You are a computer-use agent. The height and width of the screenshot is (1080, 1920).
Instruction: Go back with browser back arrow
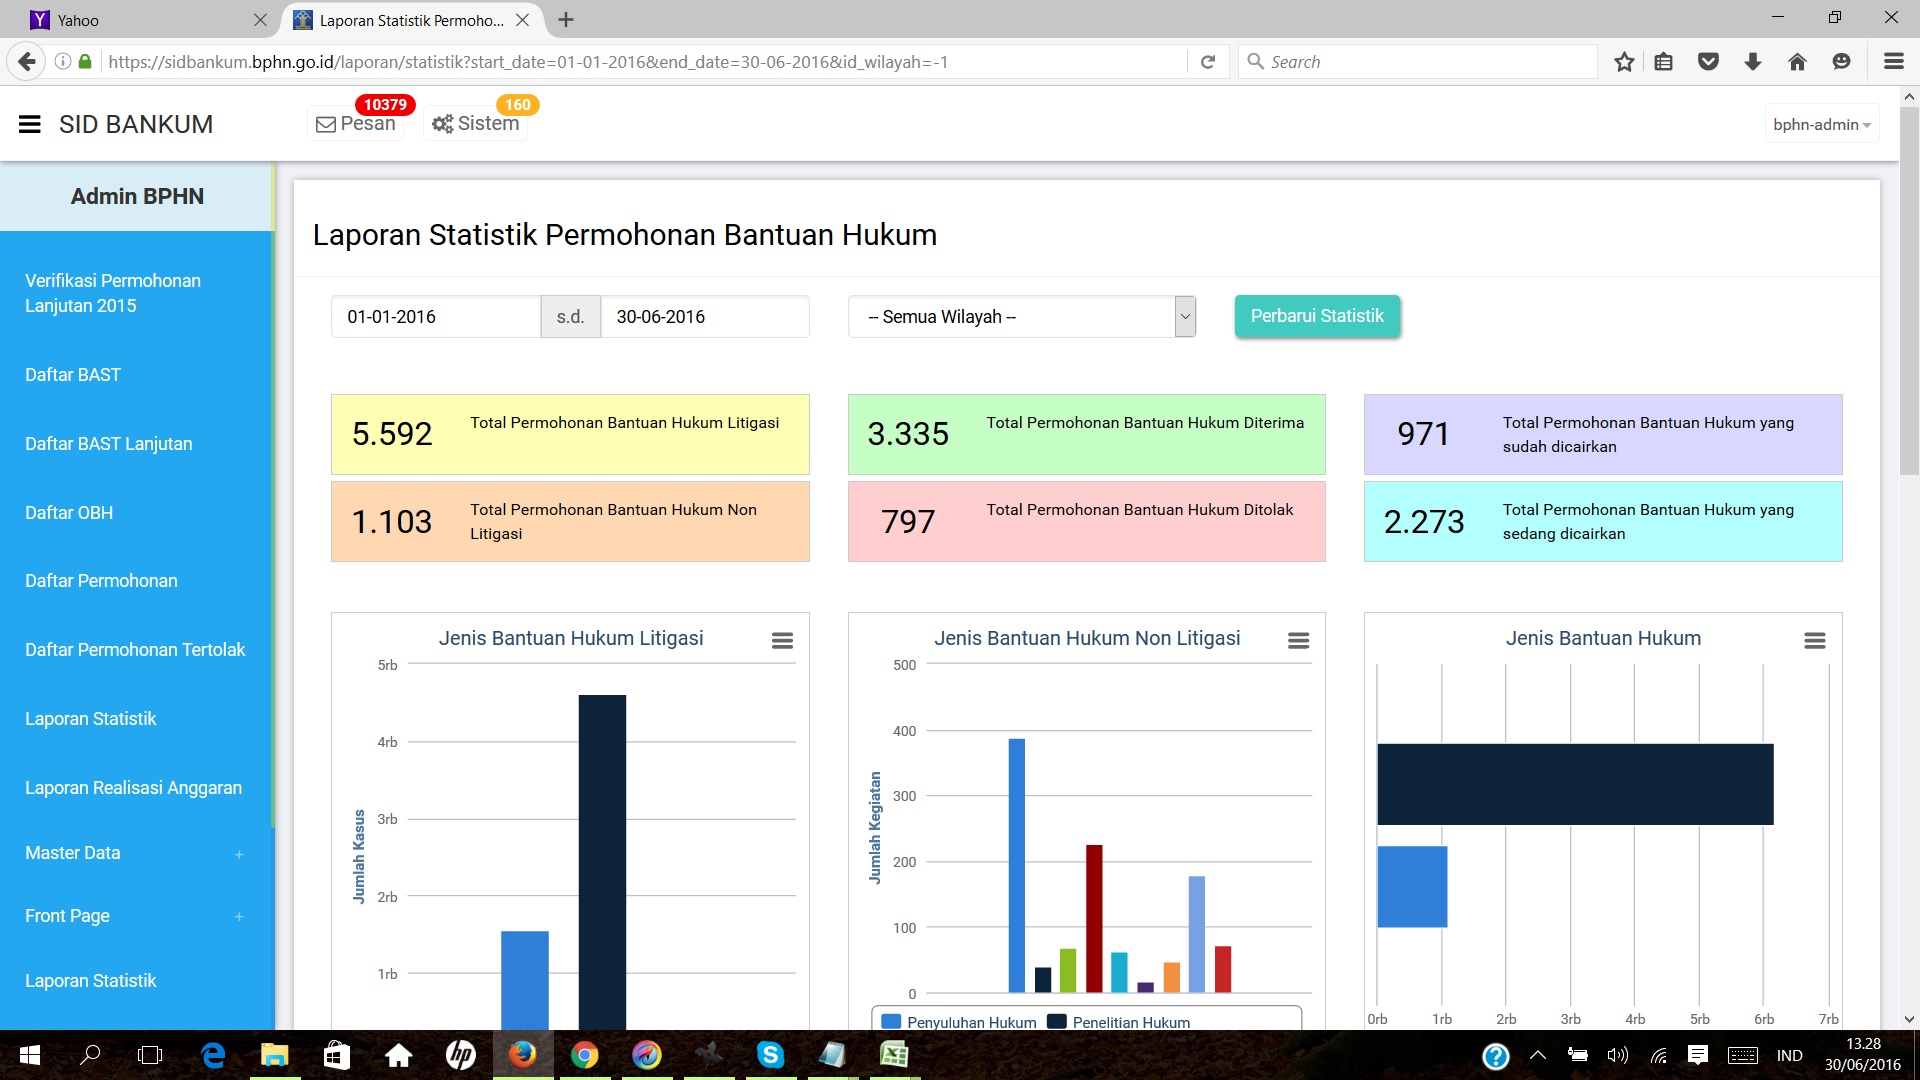click(x=27, y=62)
